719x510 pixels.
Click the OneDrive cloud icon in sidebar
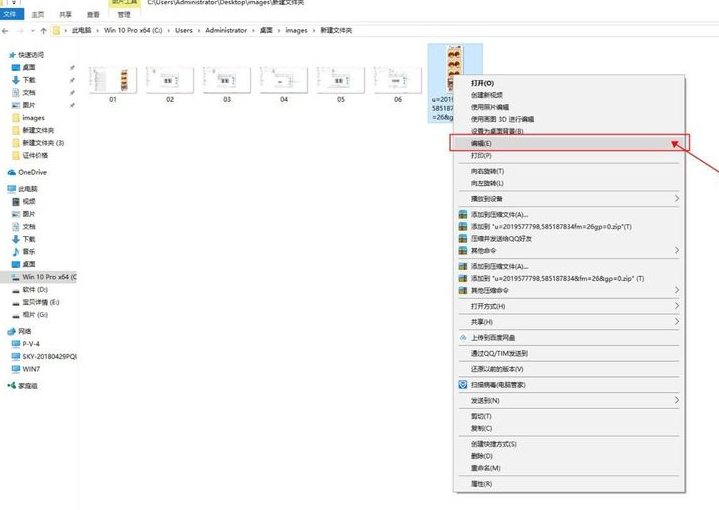click(x=12, y=172)
